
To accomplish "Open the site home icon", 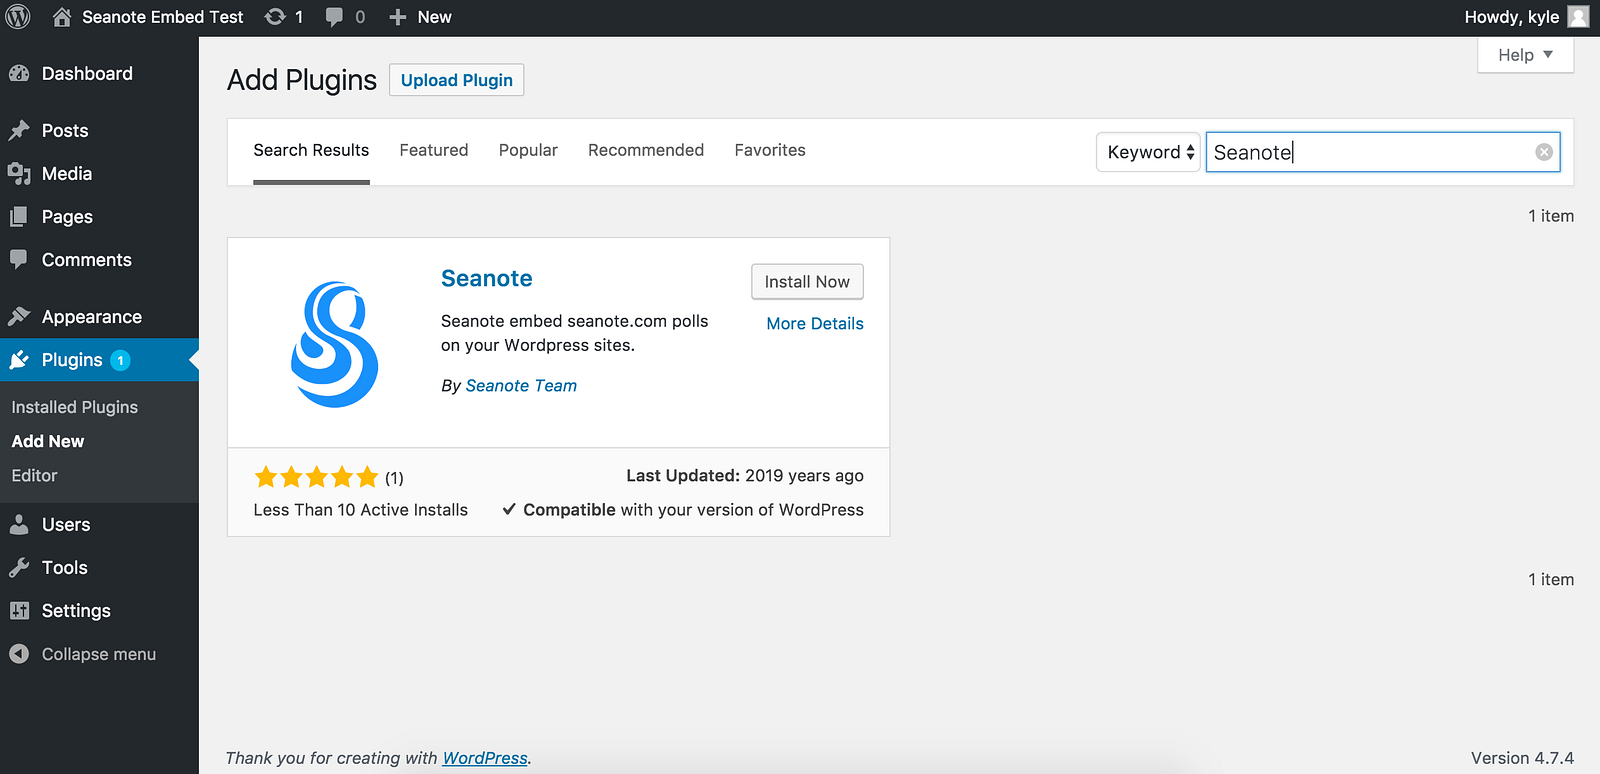I will coord(62,17).
